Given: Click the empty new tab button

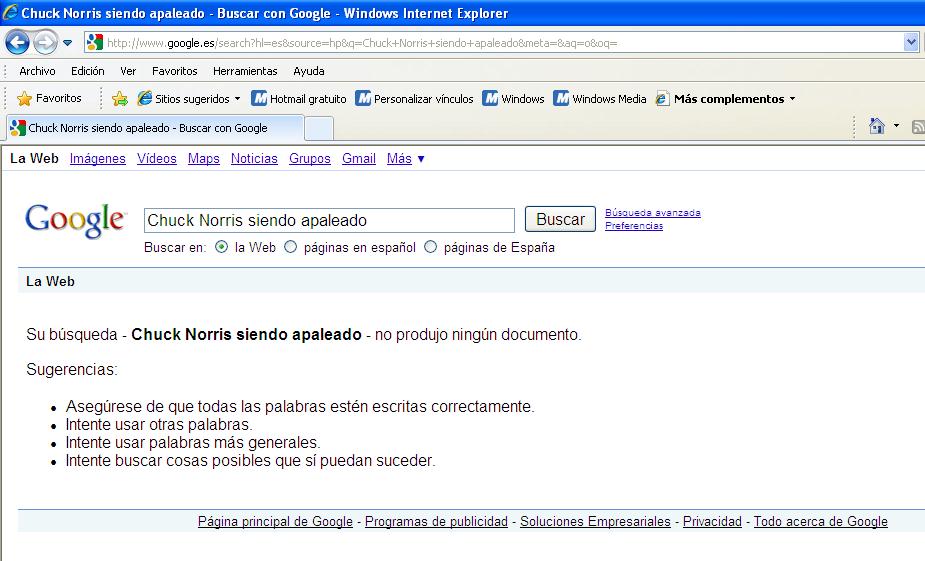Looking at the screenshot, I should point(318,128).
